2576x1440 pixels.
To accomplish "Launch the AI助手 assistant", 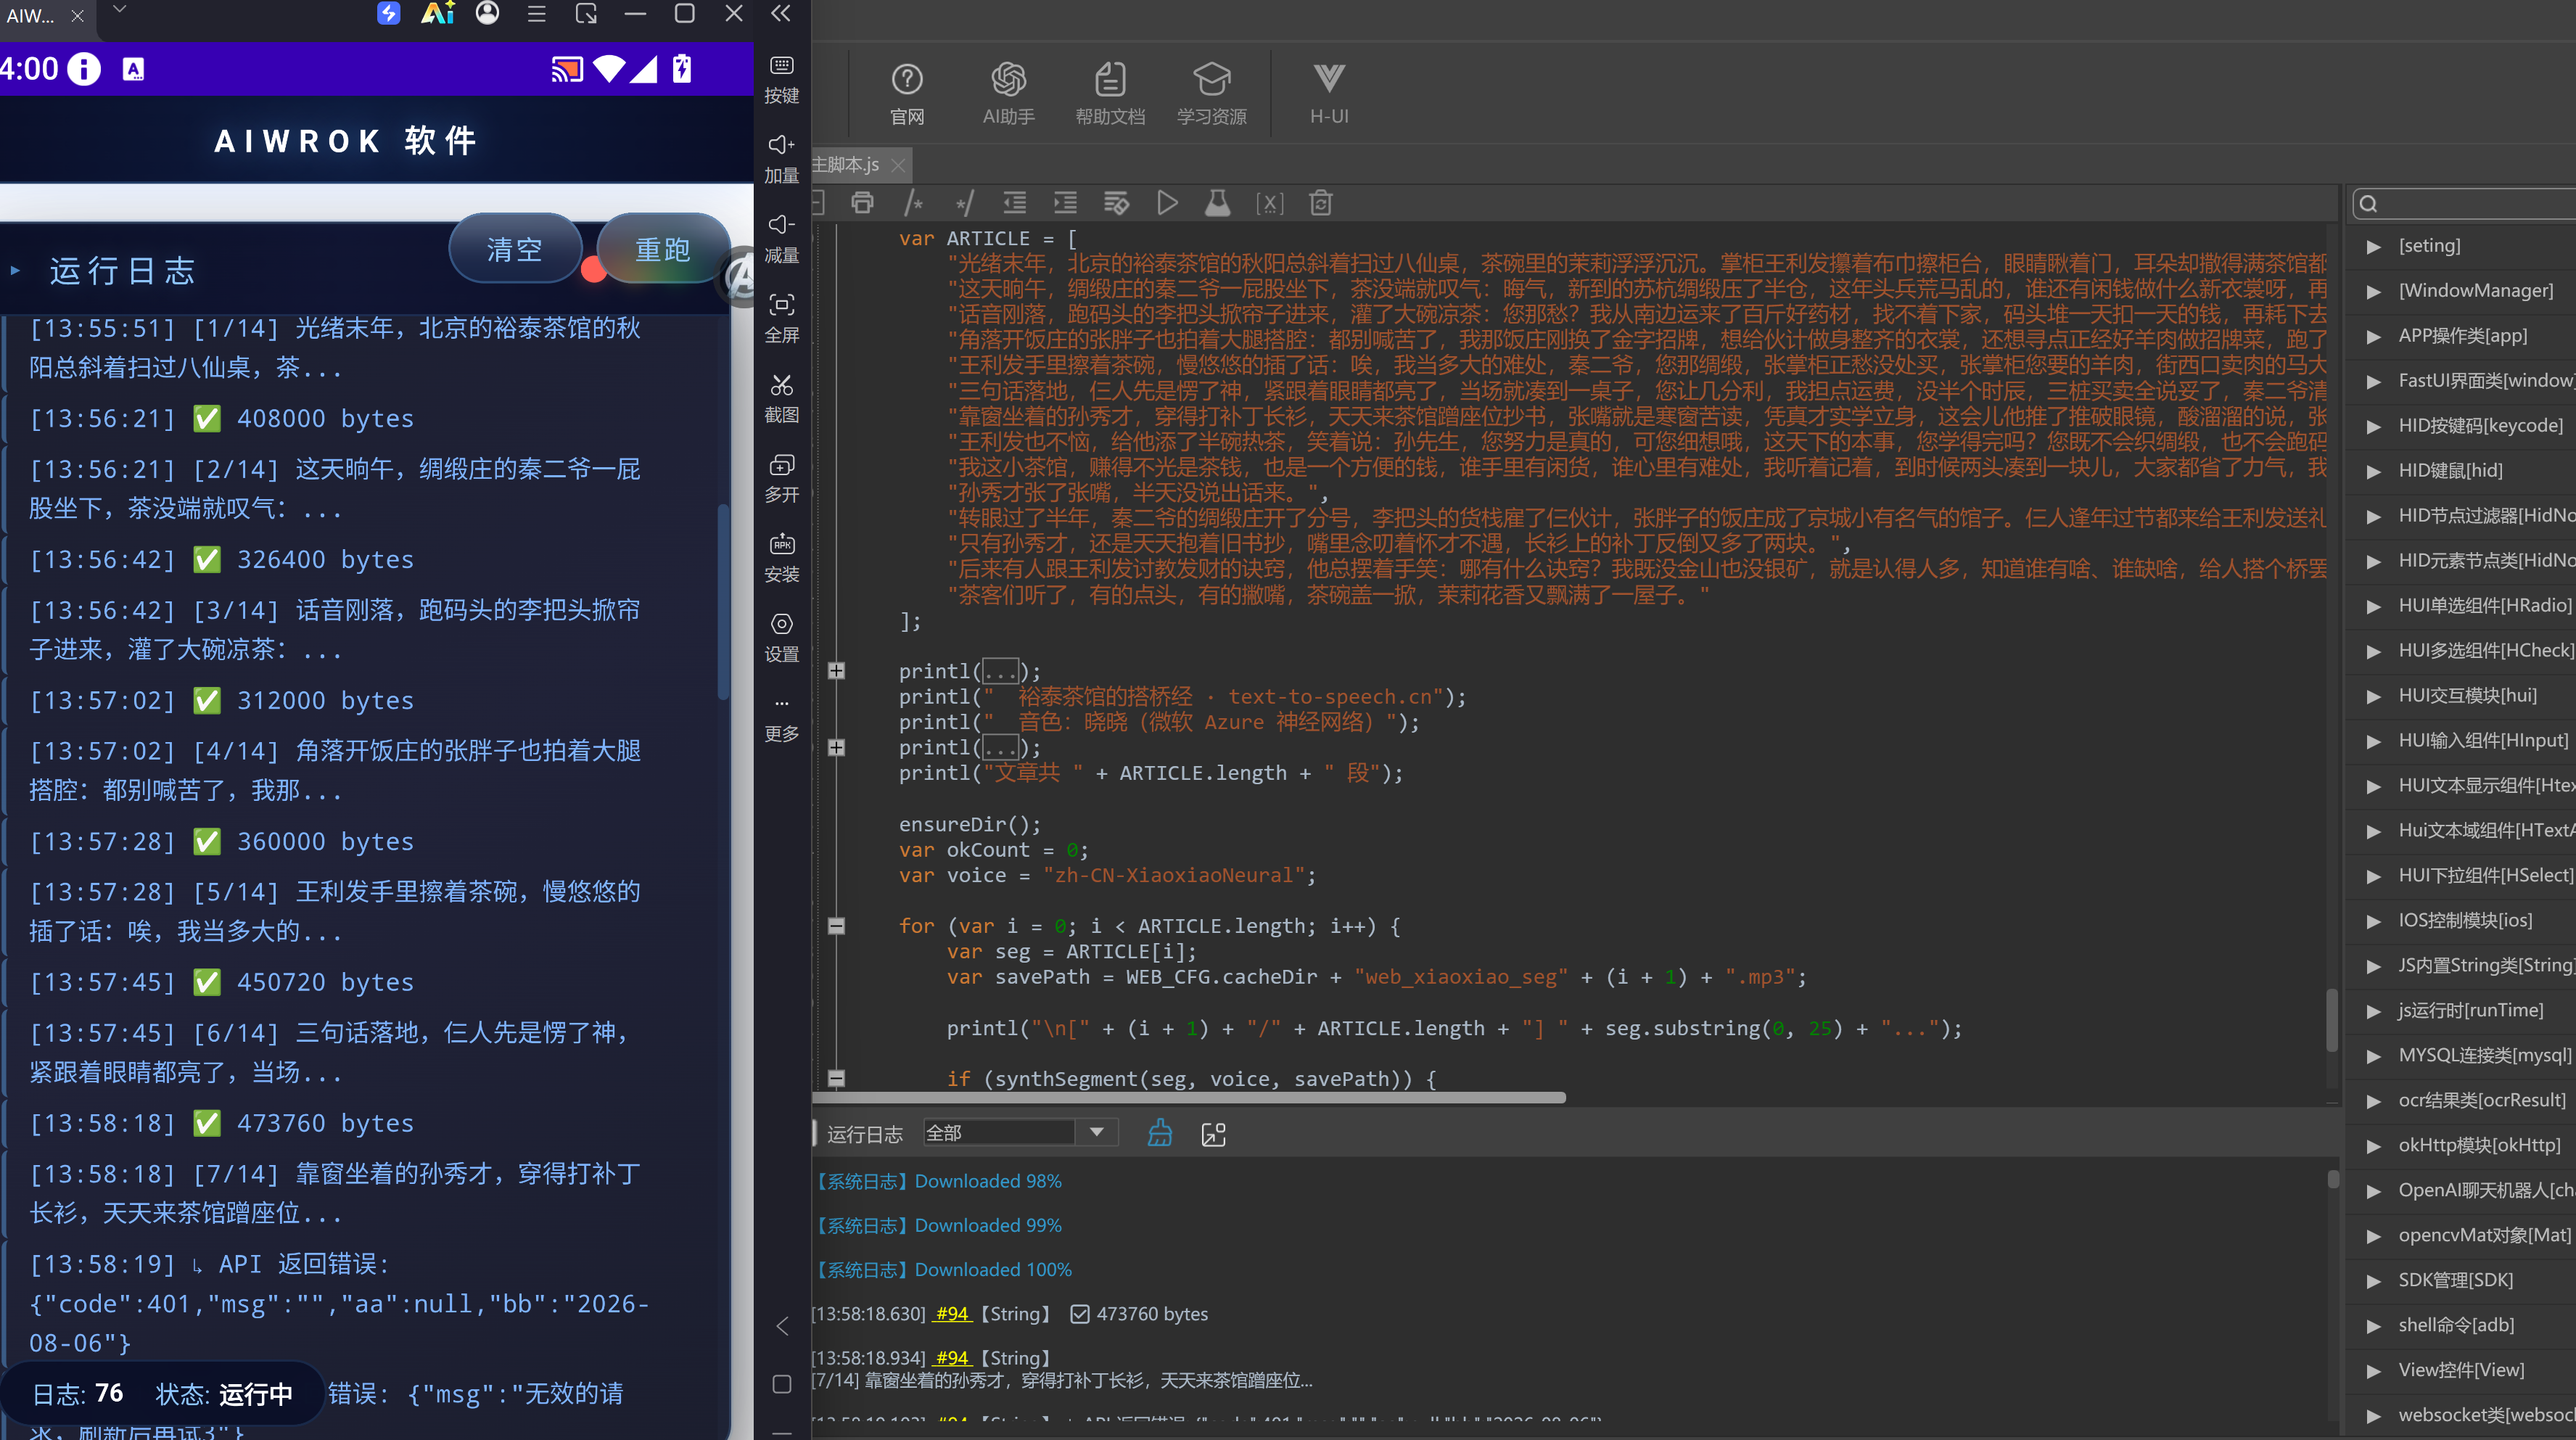I will coord(1008,93).
